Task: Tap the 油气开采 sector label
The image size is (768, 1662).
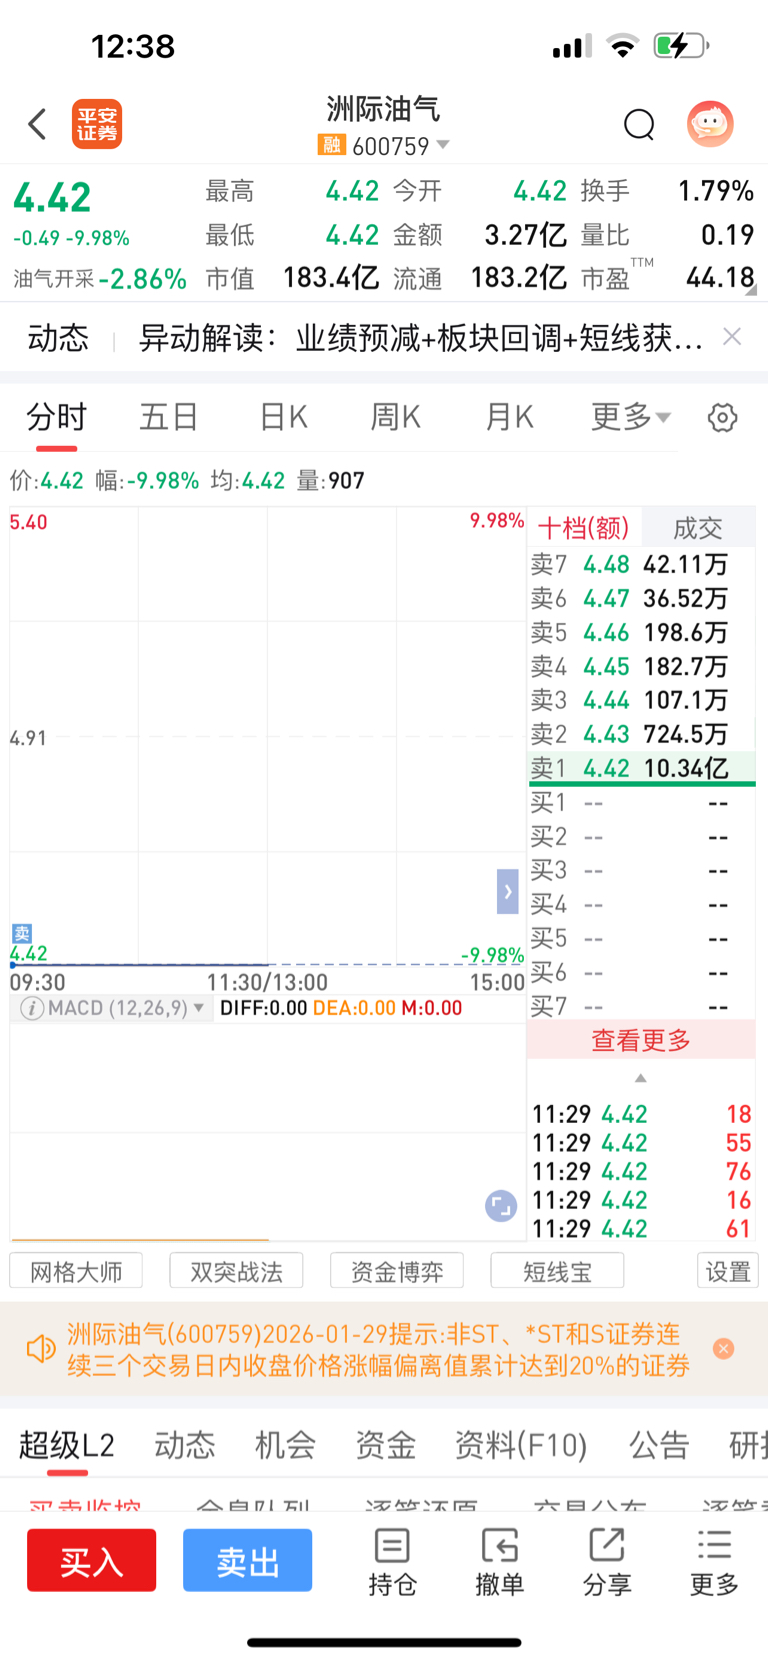Action: coord(53,279)
